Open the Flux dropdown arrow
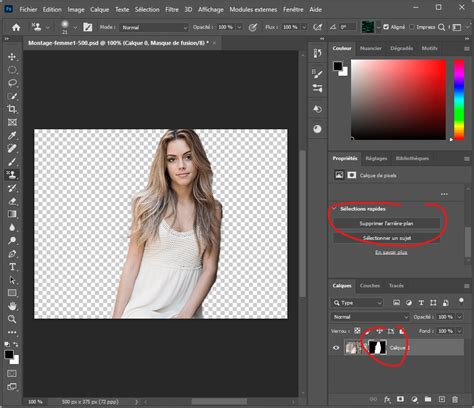Image resolution: width=474 pixels, height=408 pixels. point(304,27)
